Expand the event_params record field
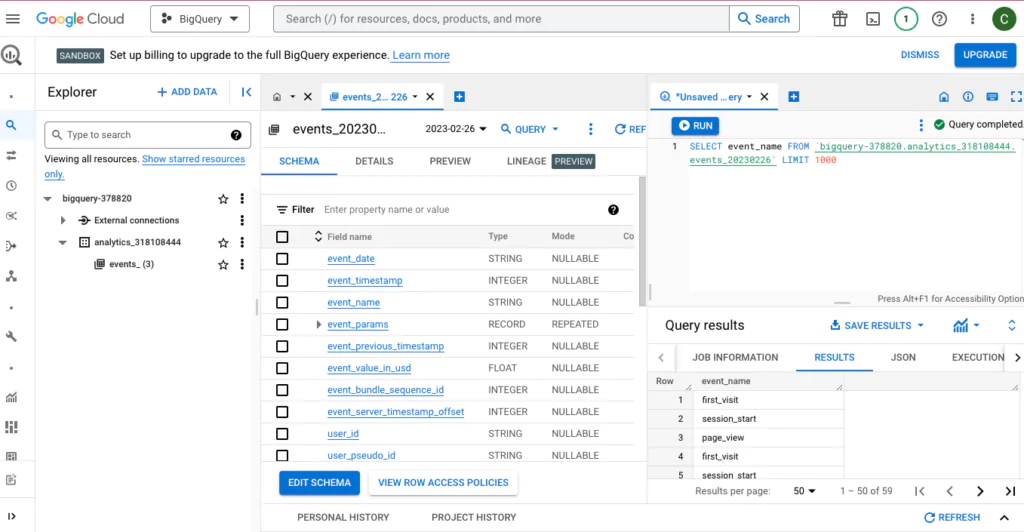Image resolution: width=1024 pixels, height=532 pixels. [319, 325]
